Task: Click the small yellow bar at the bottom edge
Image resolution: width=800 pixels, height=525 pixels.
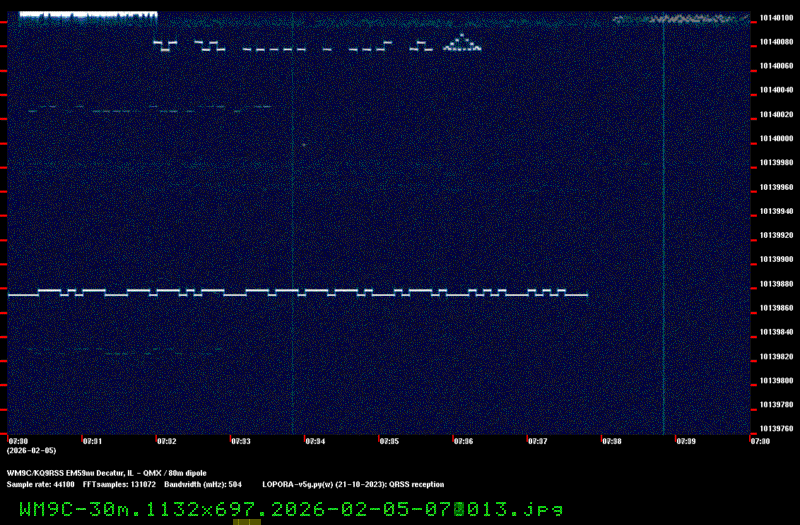Action: pos(246,521)
